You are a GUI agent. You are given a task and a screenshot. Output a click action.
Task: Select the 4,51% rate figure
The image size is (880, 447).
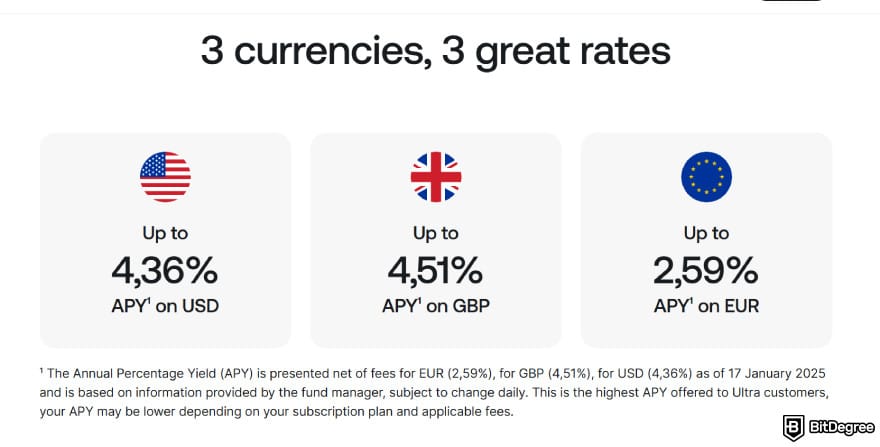pos(436,270)
